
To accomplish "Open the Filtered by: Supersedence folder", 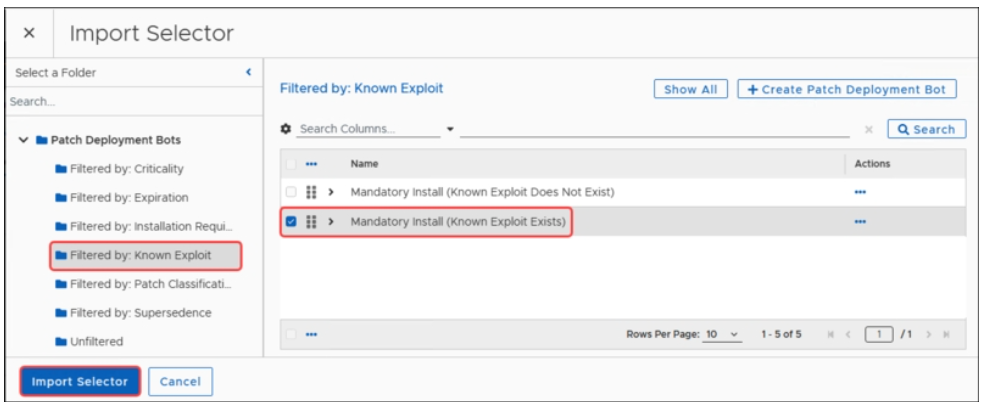I will pos(140,313).
